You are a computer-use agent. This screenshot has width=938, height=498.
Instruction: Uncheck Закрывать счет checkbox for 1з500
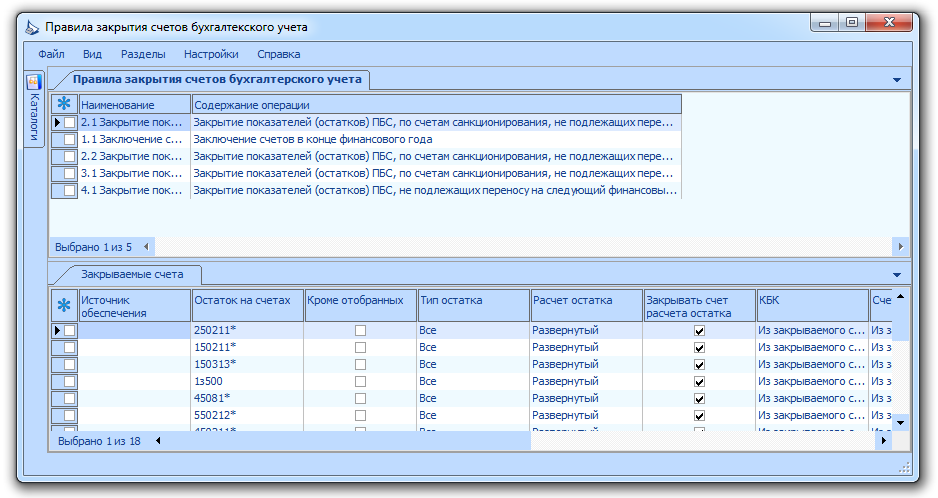point(699,381)
